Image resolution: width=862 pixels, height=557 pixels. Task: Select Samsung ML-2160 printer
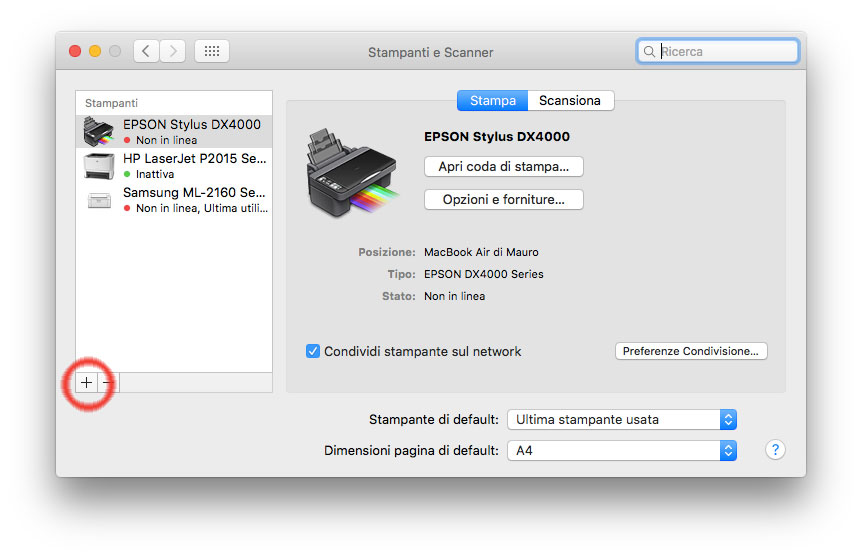click(x=174, y=200)
